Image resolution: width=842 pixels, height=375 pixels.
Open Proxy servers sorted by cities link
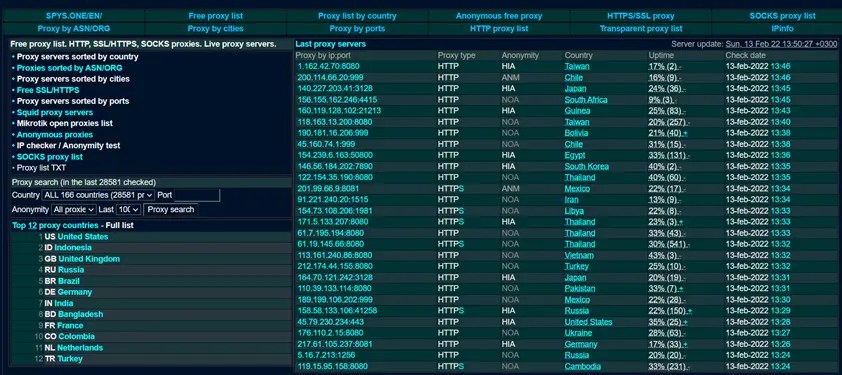click(73, 79)
